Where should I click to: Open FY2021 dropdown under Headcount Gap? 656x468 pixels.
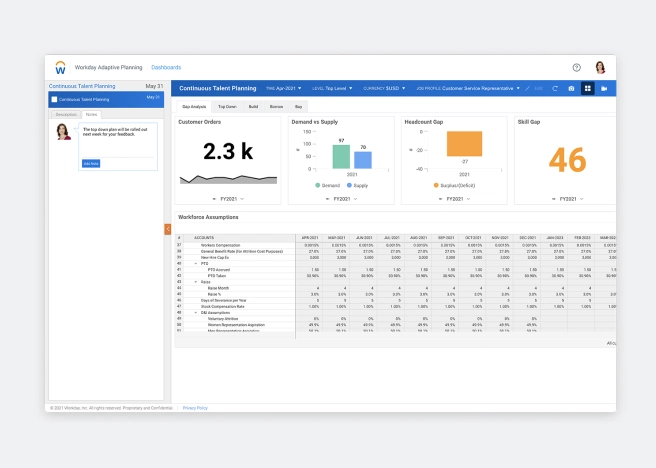point(459,199)
